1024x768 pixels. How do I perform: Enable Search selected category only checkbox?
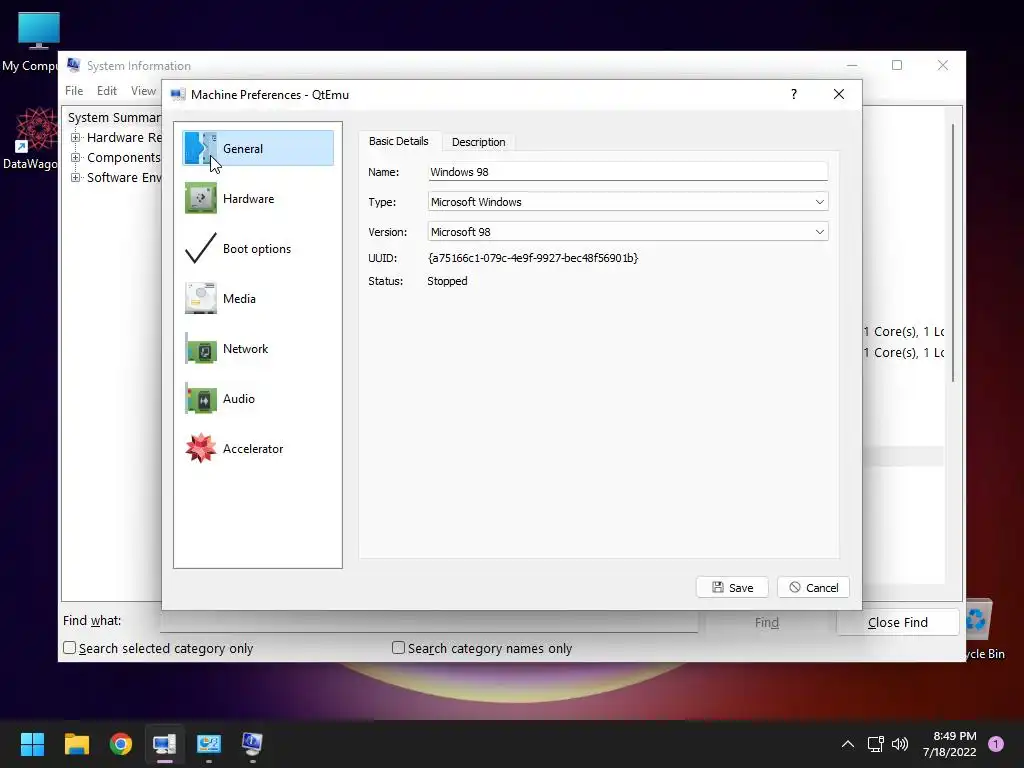pyautogui.click(x=70, y=647)
